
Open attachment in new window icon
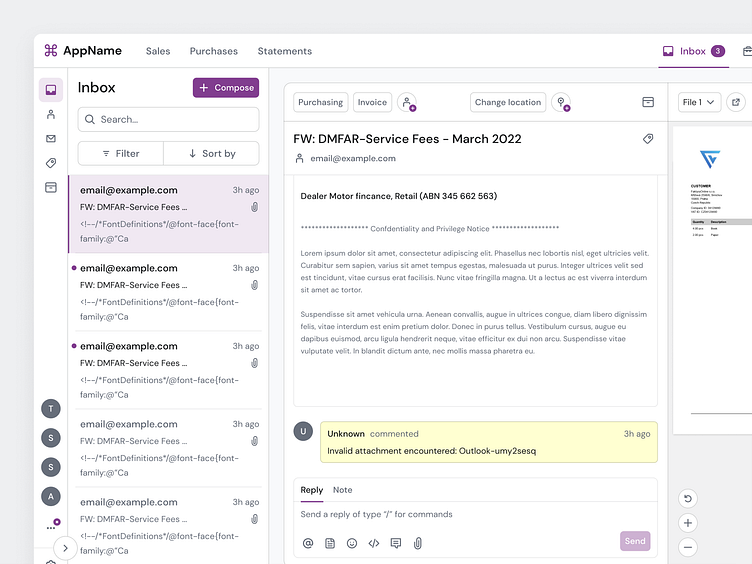point(736,102)
